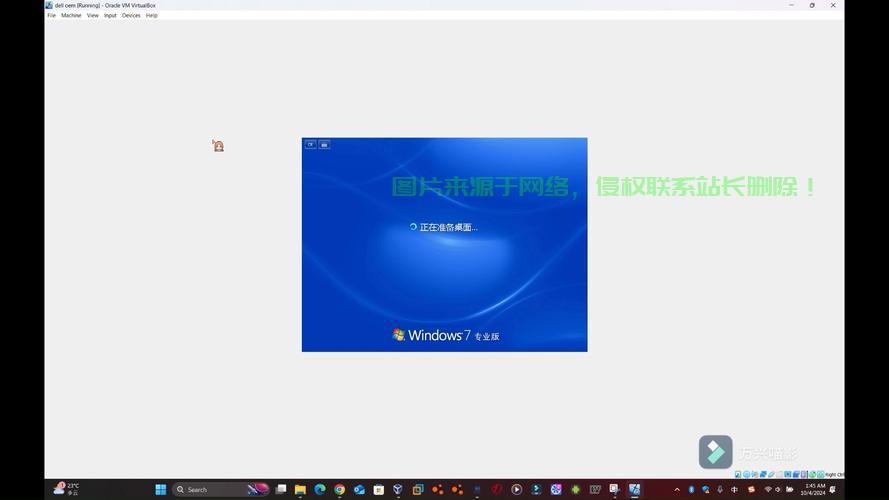The height and width of the screenshot is (500, 889).
Task: Select the active VirtualBox VM taskbar icon
Action: (x=634, y=489)
